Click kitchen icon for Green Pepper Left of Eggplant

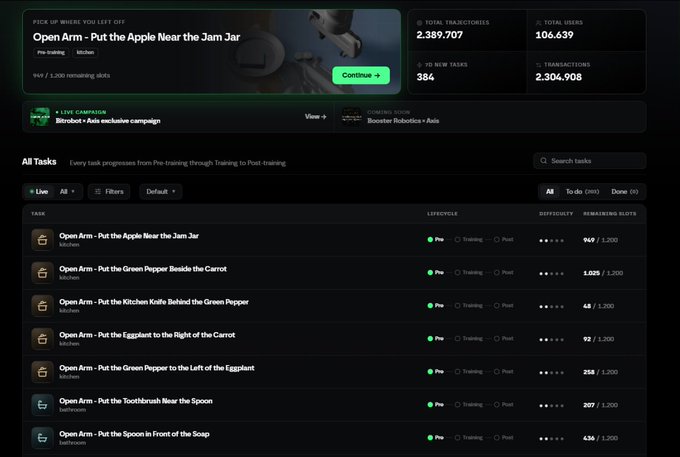[x=42, y=372]
